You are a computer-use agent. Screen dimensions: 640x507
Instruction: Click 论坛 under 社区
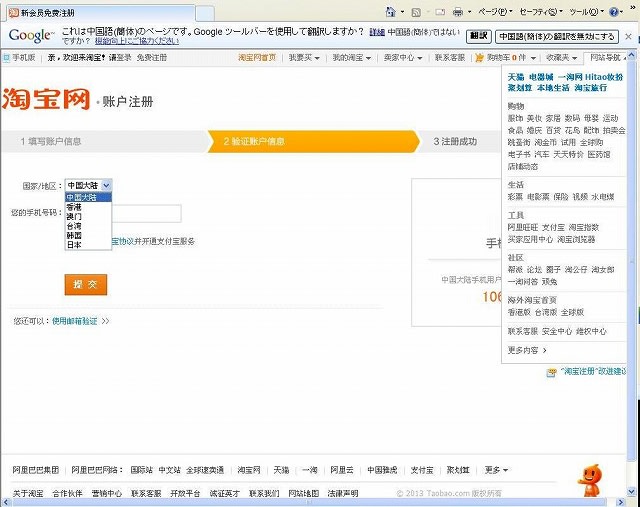point(534,269)
